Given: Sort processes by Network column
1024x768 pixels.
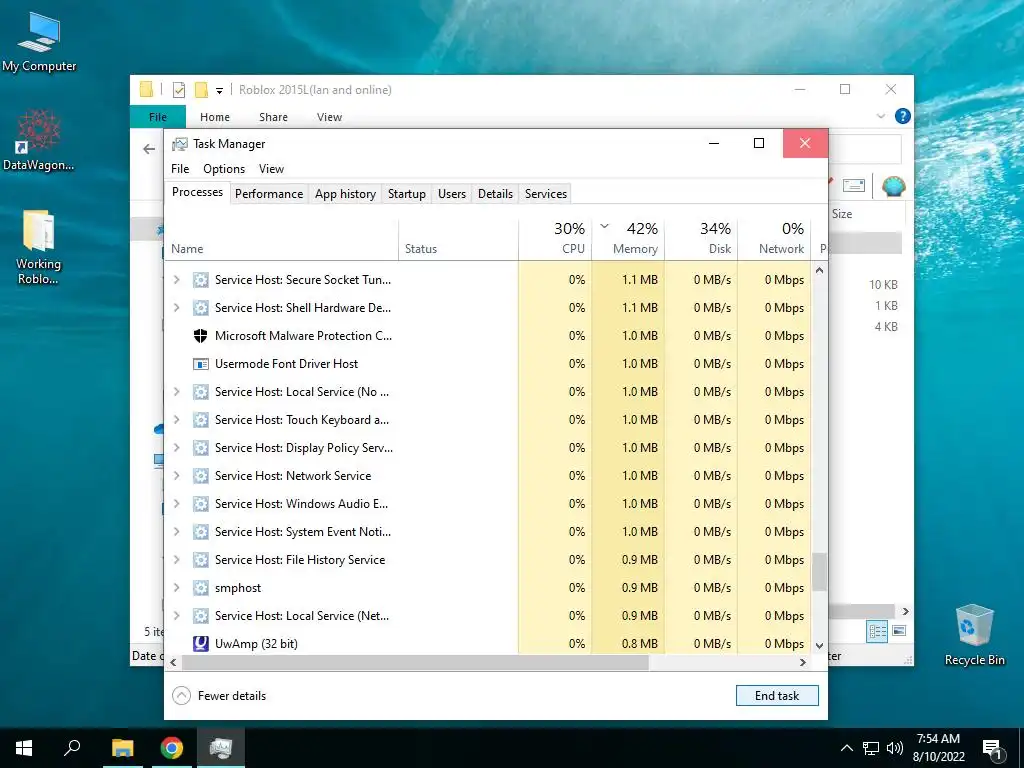Looking at the screenshot, I should pyautogui.click(x=775, y=239).
